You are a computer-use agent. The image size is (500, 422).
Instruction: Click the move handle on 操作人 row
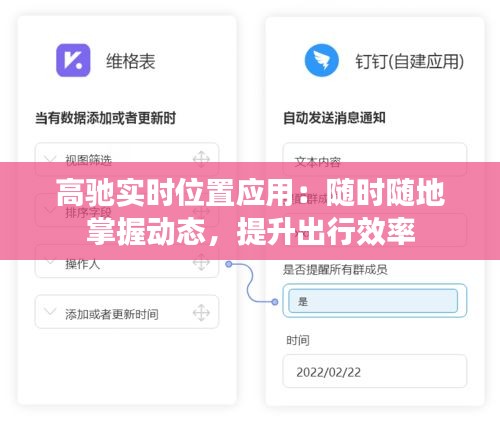click(201, 262)
